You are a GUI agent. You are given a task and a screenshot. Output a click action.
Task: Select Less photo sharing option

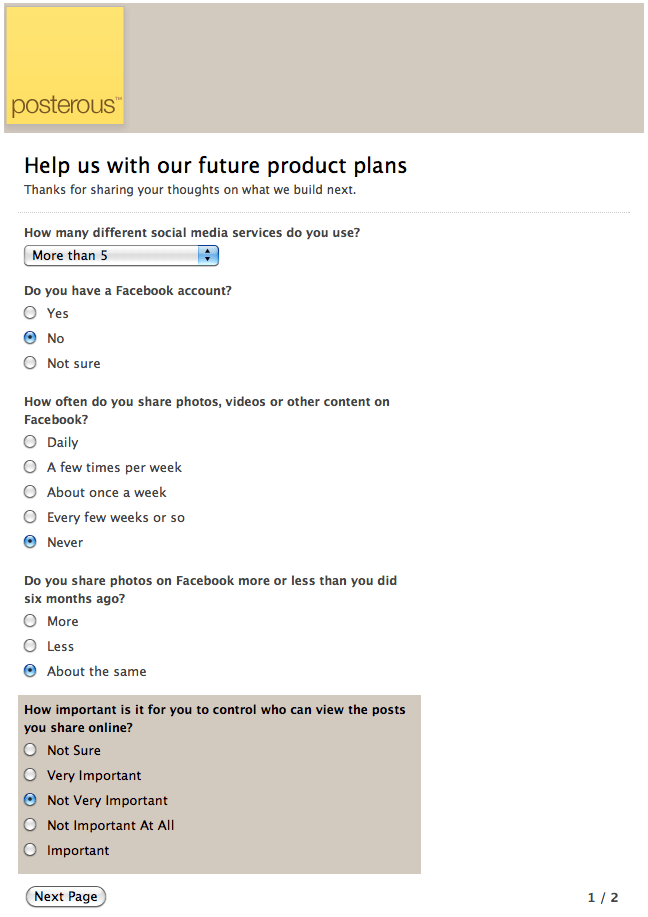click(30, 646)
